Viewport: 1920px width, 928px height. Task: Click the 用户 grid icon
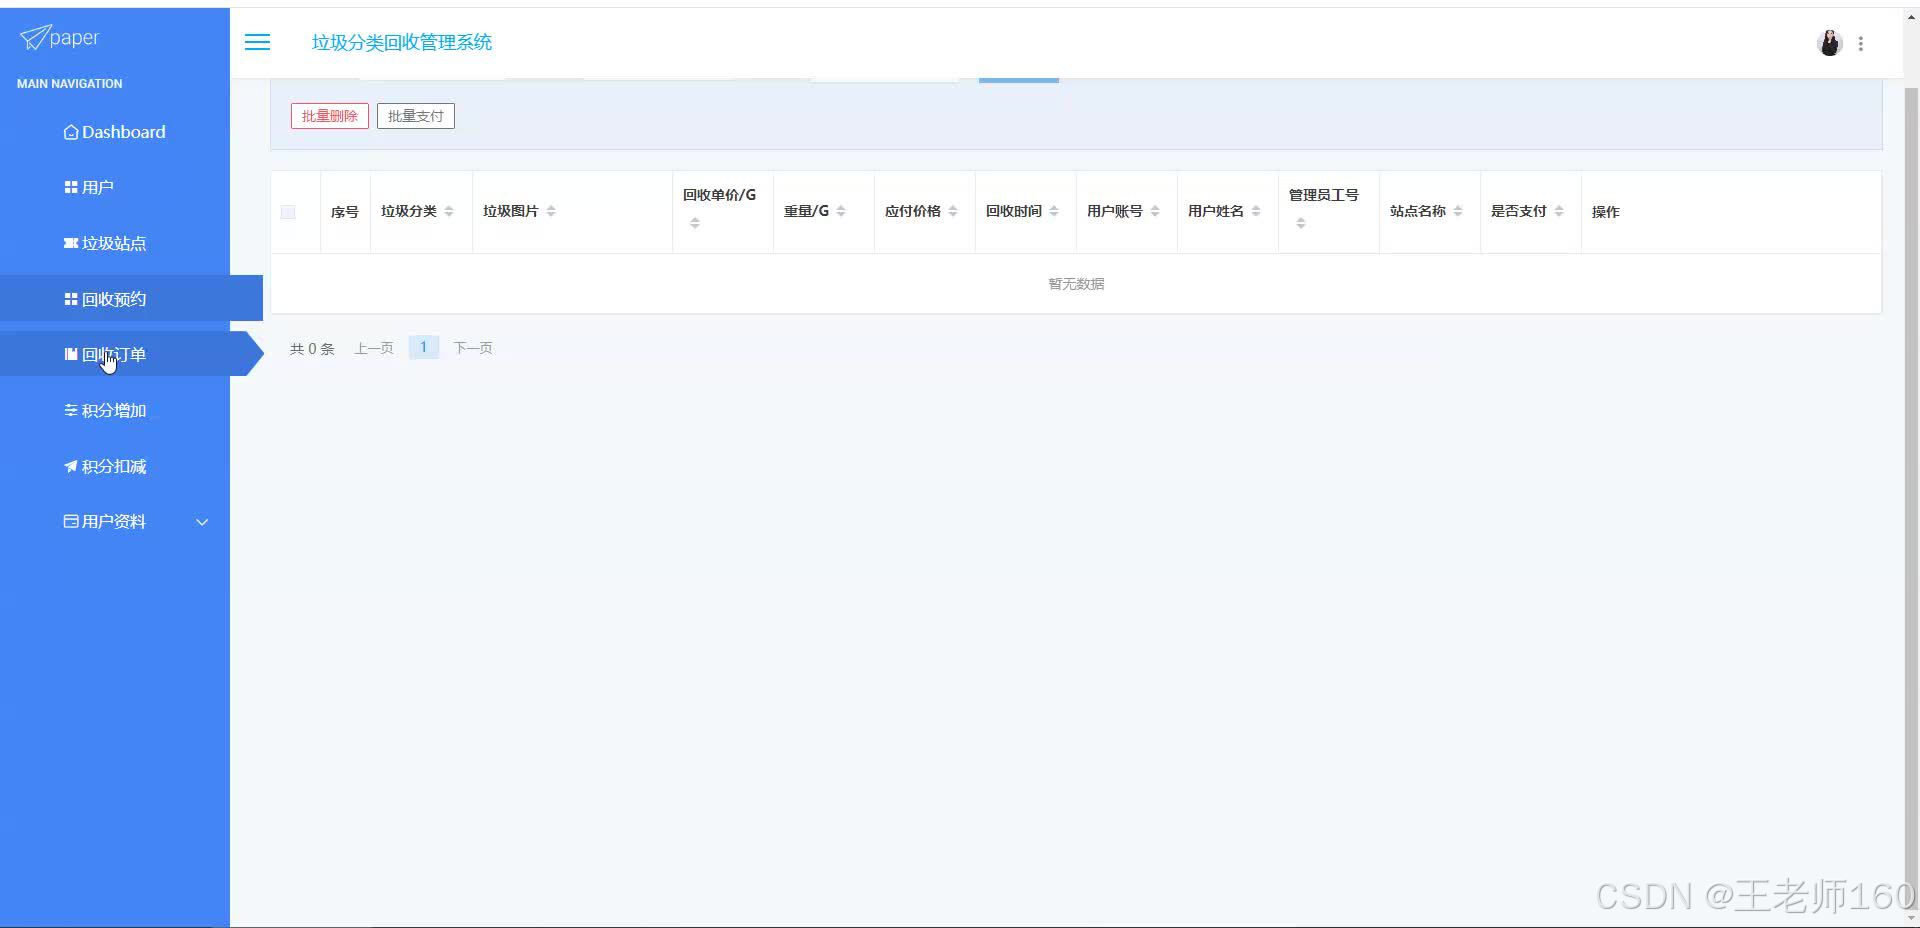click(x=71, y=187)
